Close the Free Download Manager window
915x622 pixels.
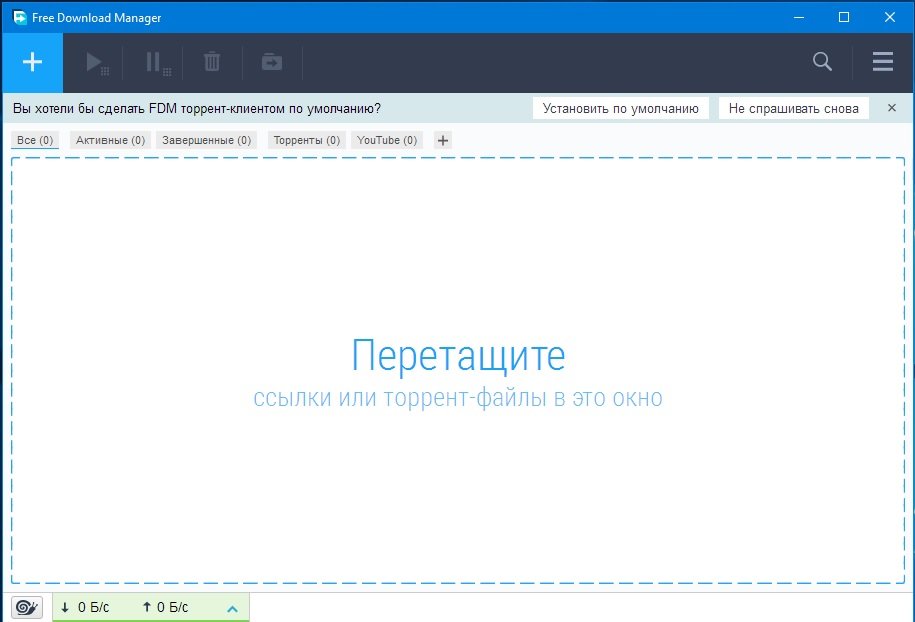coord(890,18)
